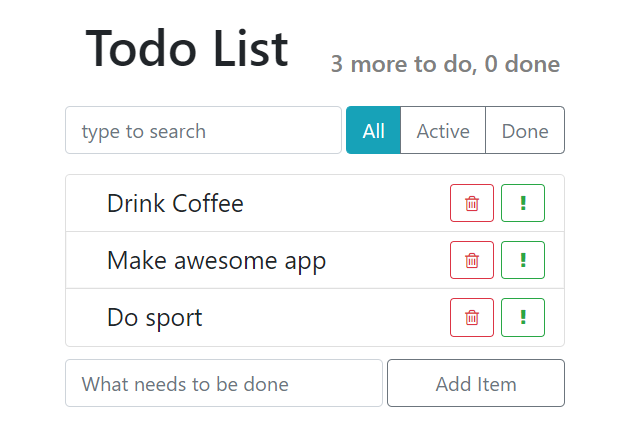The width and height of the screenshot is (627, 447).
Task: Click the '3 more to do, 0 done' counter
Action: 445,64
